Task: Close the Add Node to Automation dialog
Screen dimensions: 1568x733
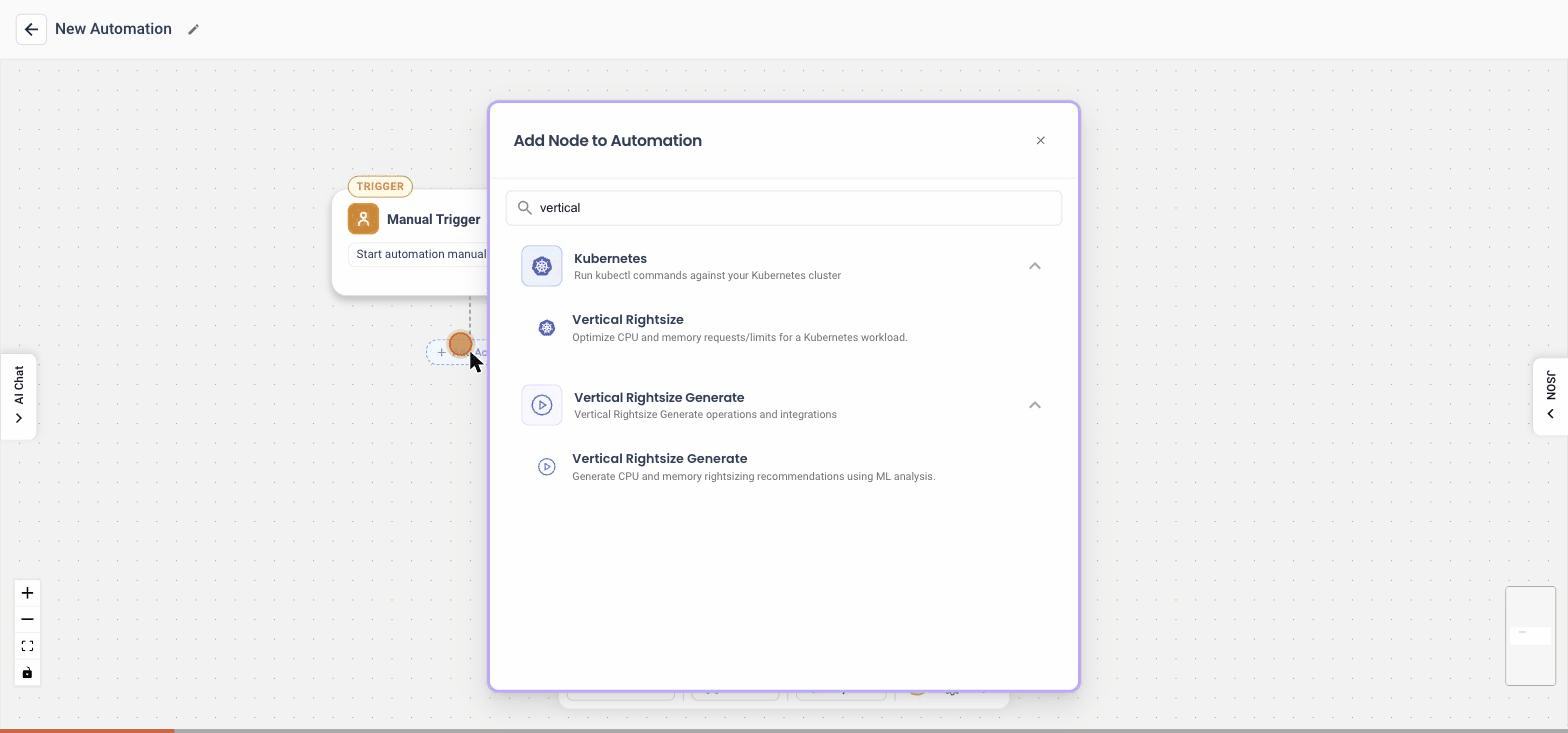Action: pyautogui.click(x=1040, y=140)
